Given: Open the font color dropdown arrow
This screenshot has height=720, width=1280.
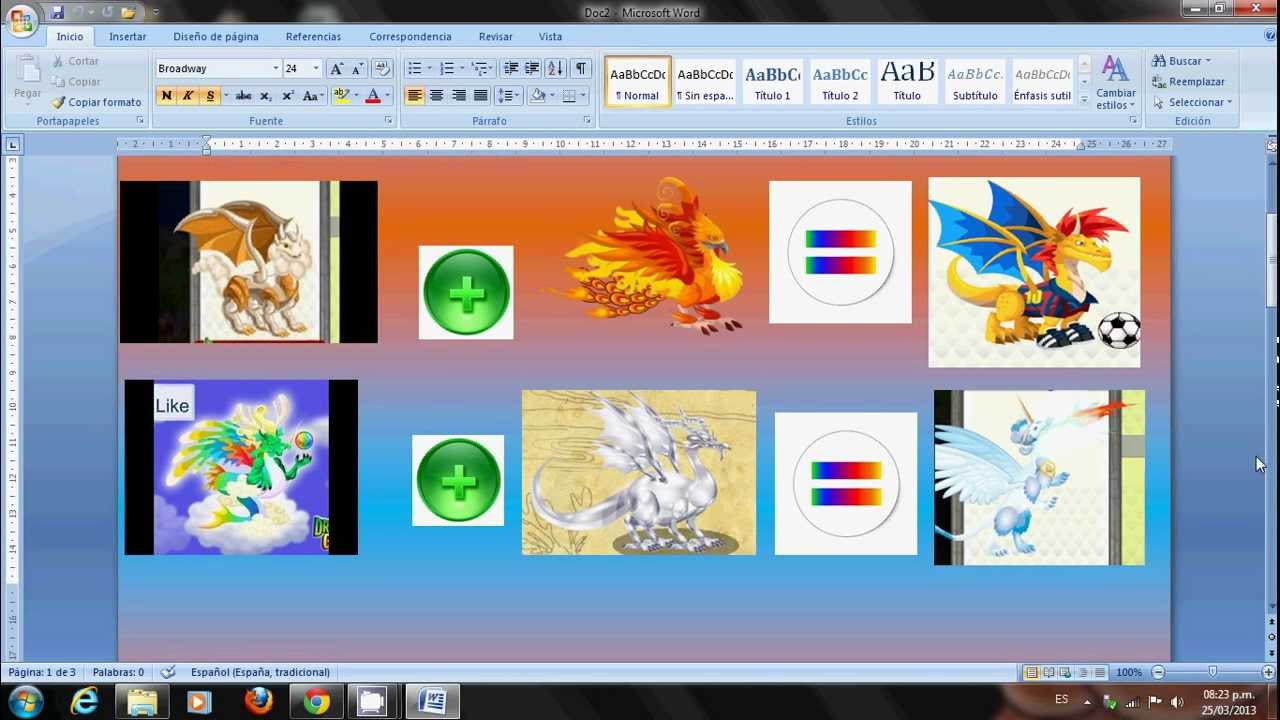Looking at the screenshot, I should [388, 96].
